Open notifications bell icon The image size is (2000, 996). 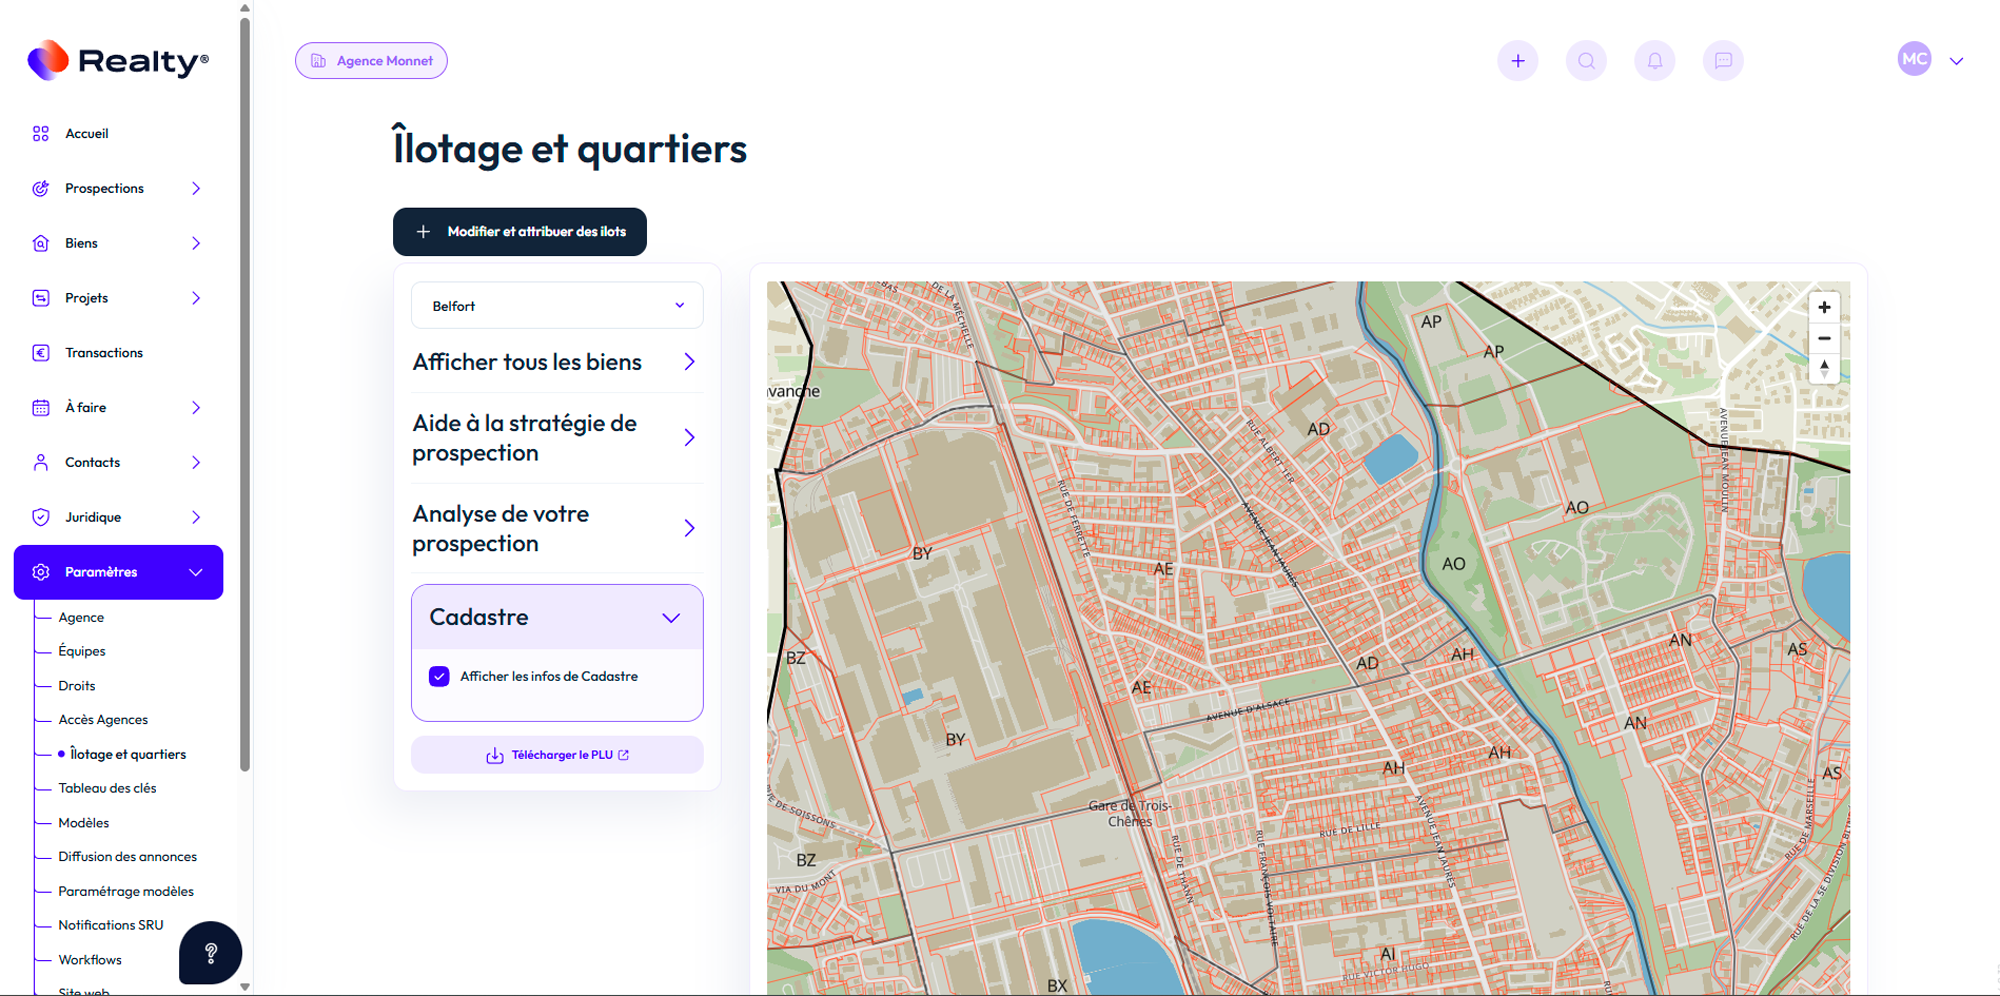1654,61
